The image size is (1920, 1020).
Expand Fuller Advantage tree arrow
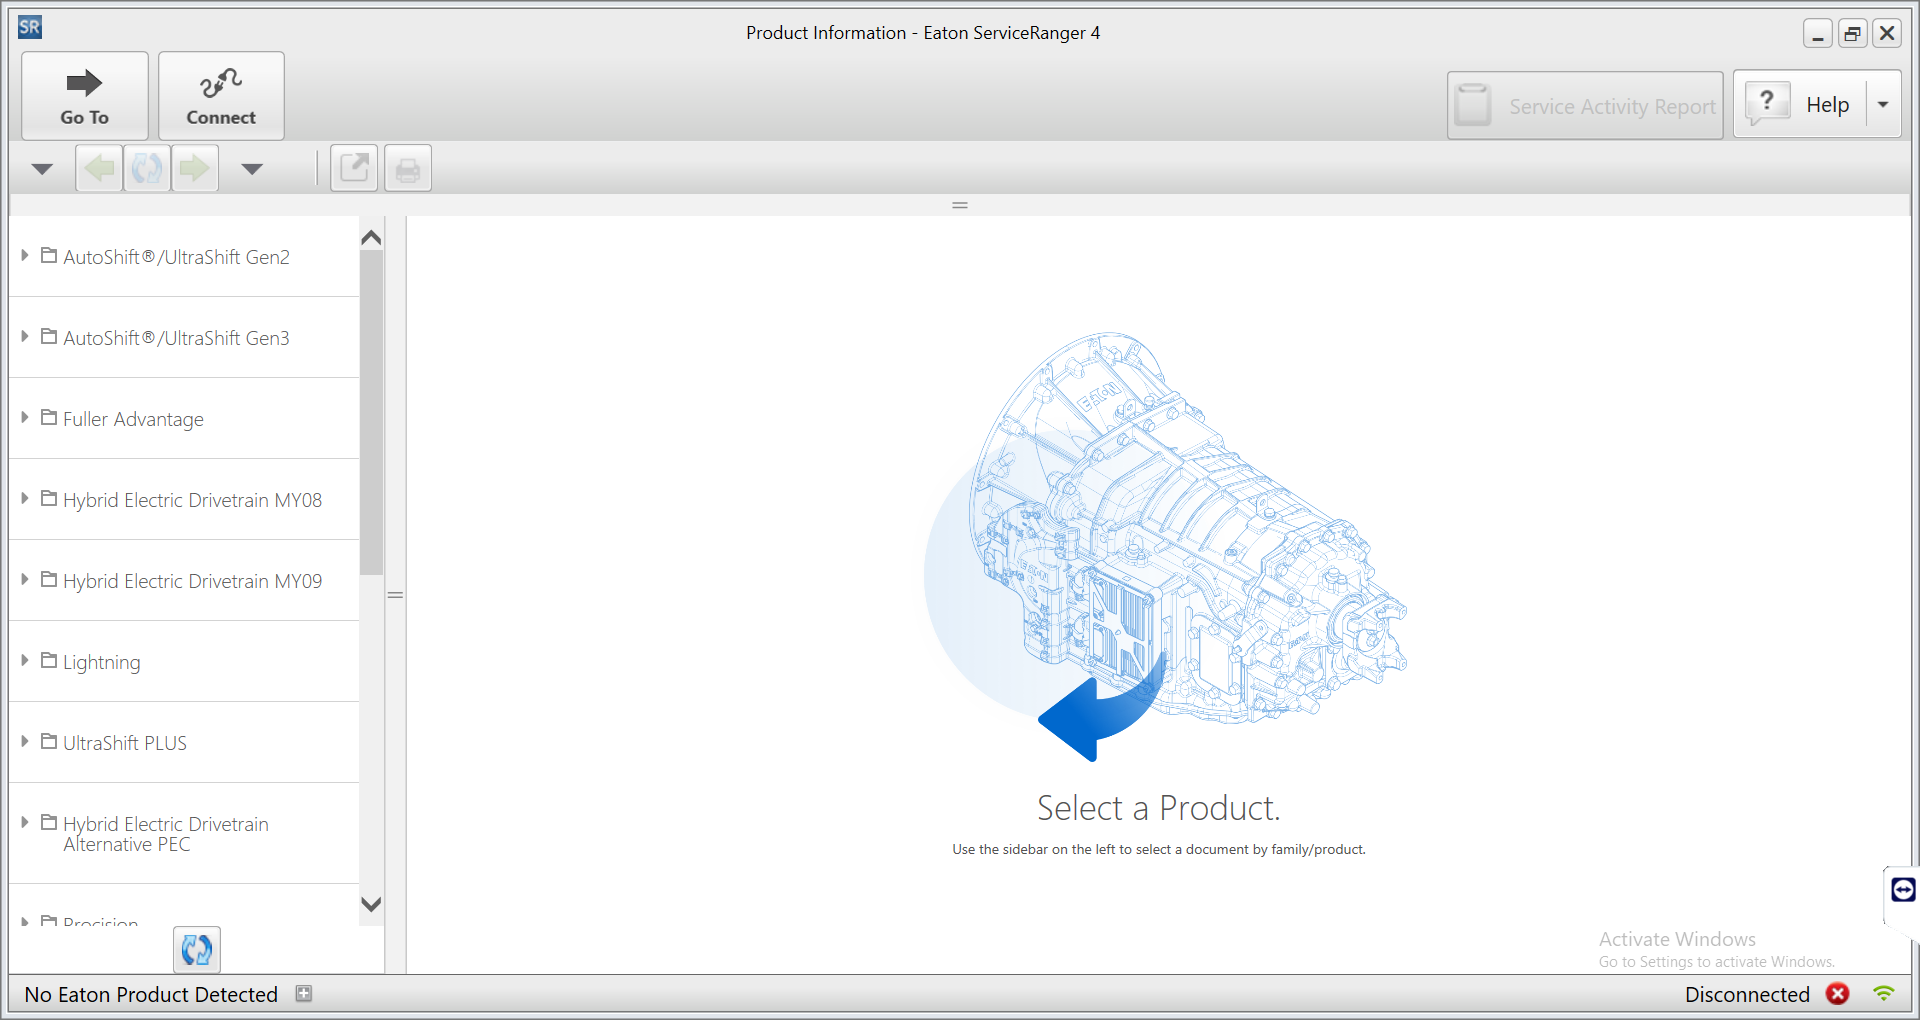tap(25, 418)
